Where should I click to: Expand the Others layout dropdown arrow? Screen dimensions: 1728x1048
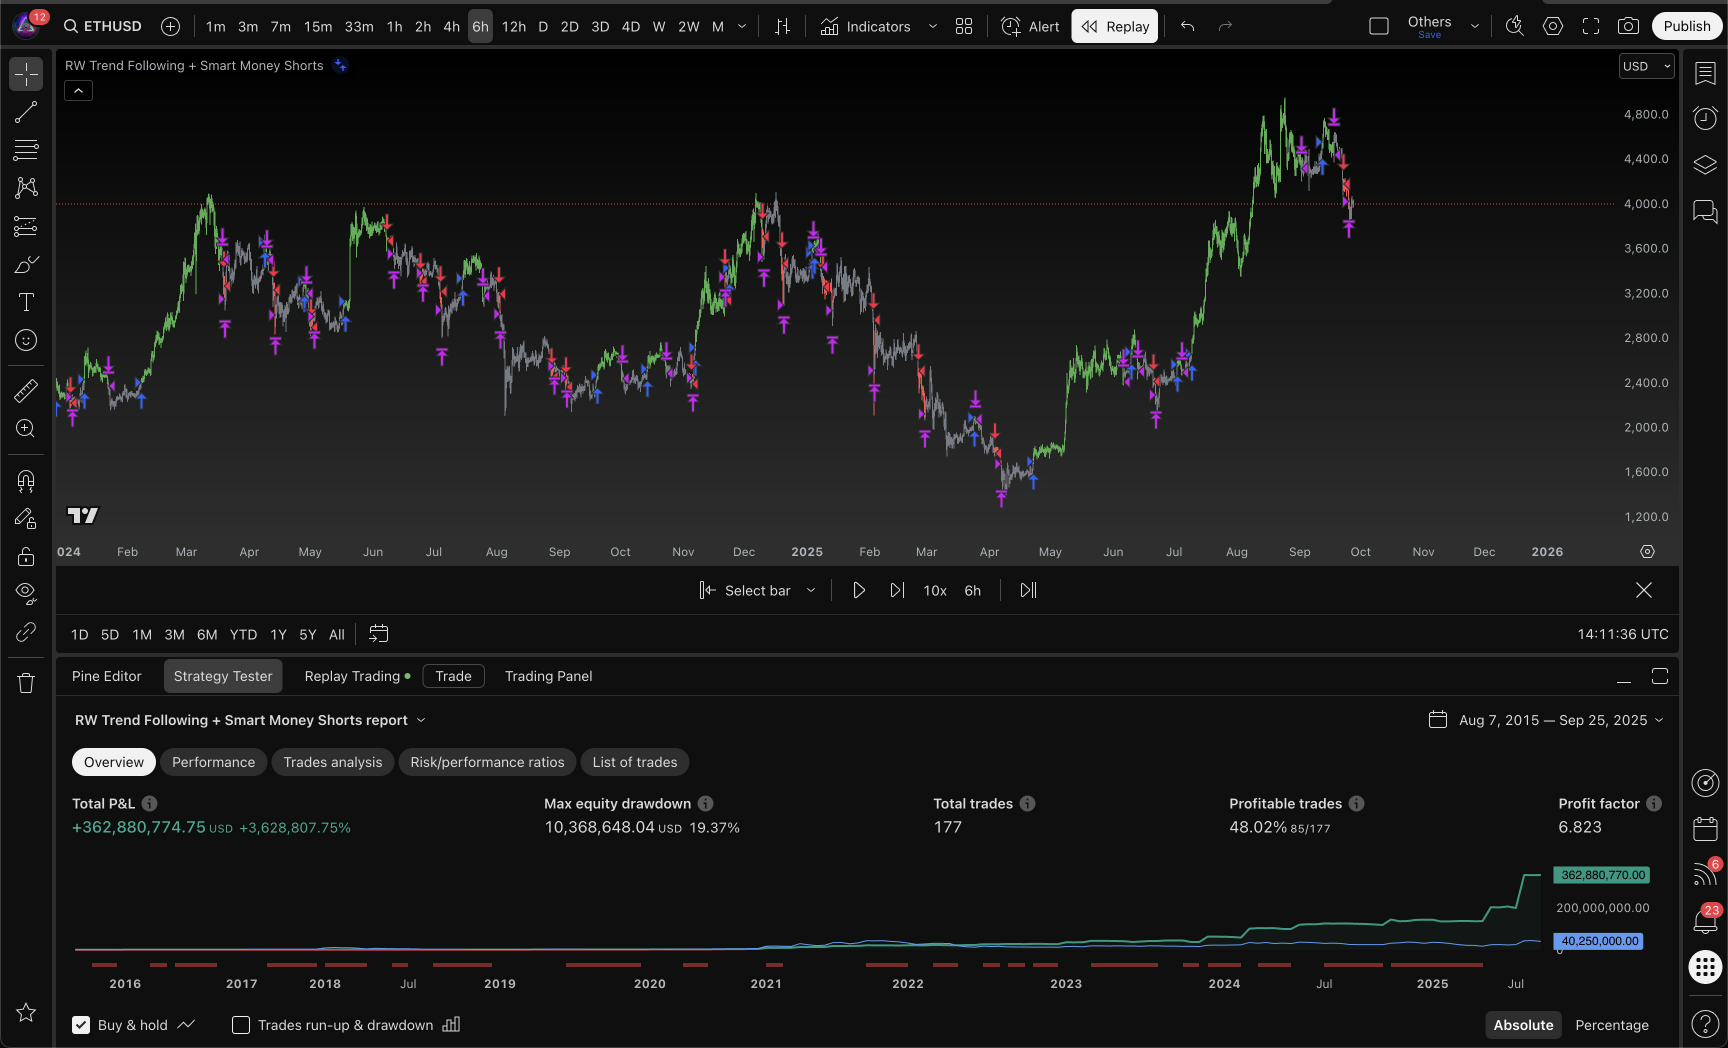1475,26
